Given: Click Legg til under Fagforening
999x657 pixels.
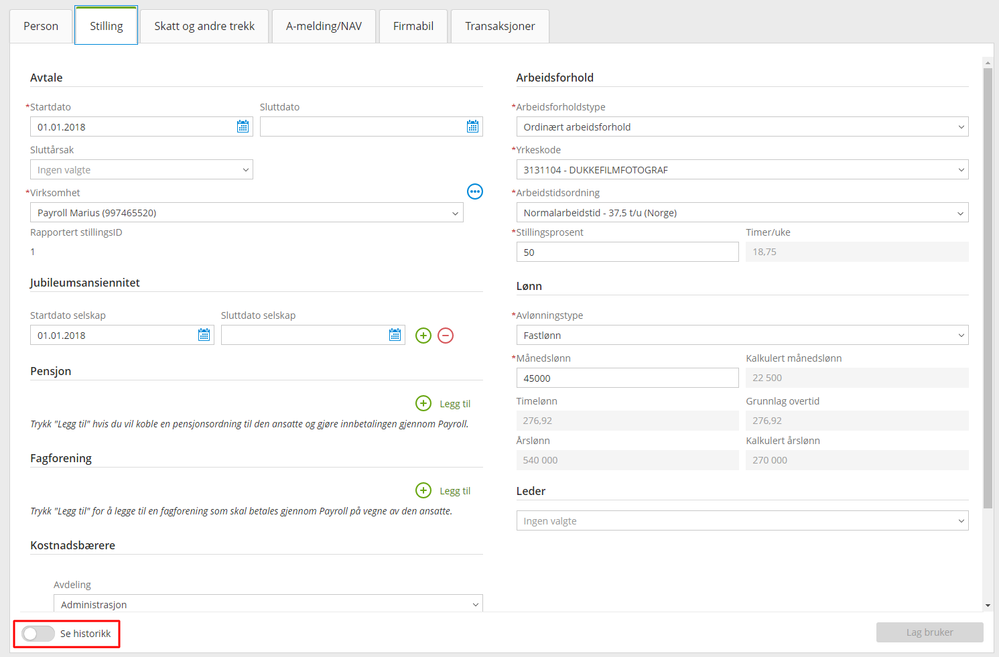Looking at the screenshot, I should pyautogui.click(x=455, y=491).
